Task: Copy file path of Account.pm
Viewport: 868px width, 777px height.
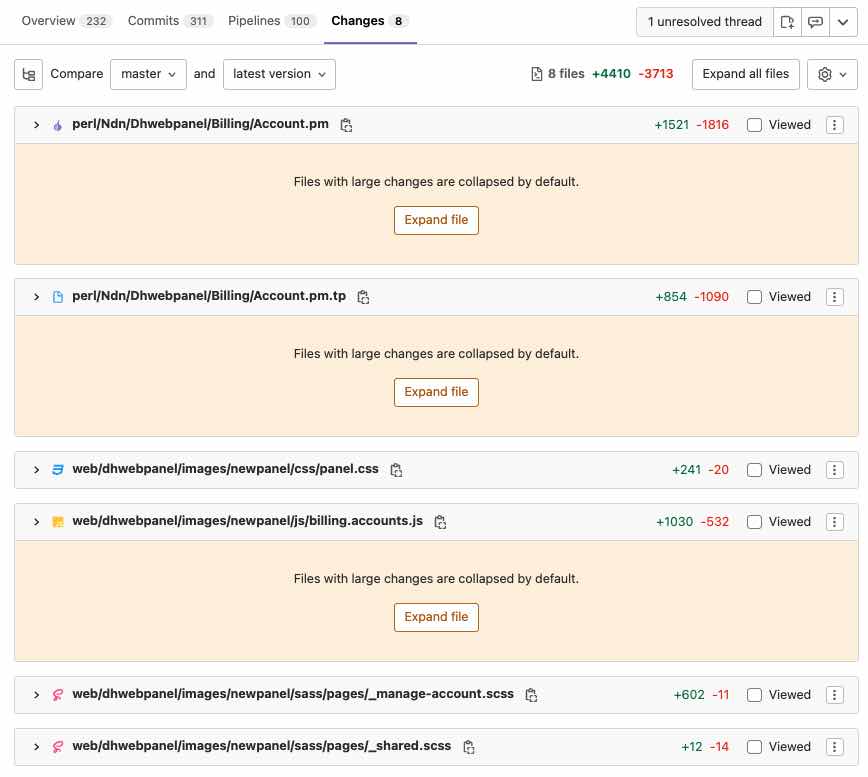Action: point(346,125)
